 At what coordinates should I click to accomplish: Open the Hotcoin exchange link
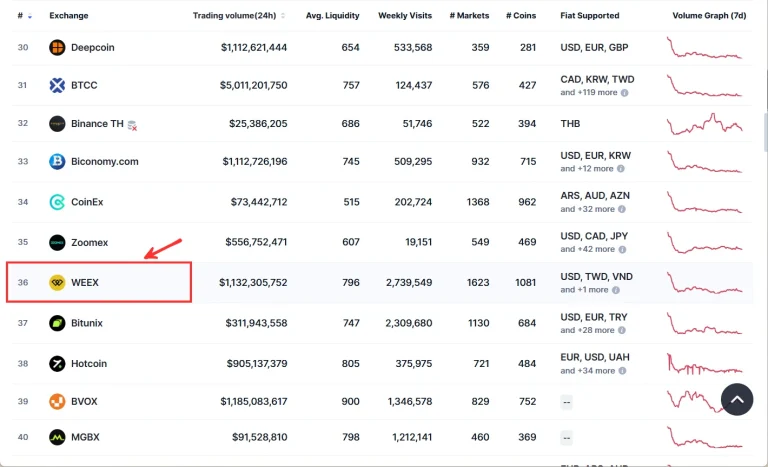tap(89, 364)
